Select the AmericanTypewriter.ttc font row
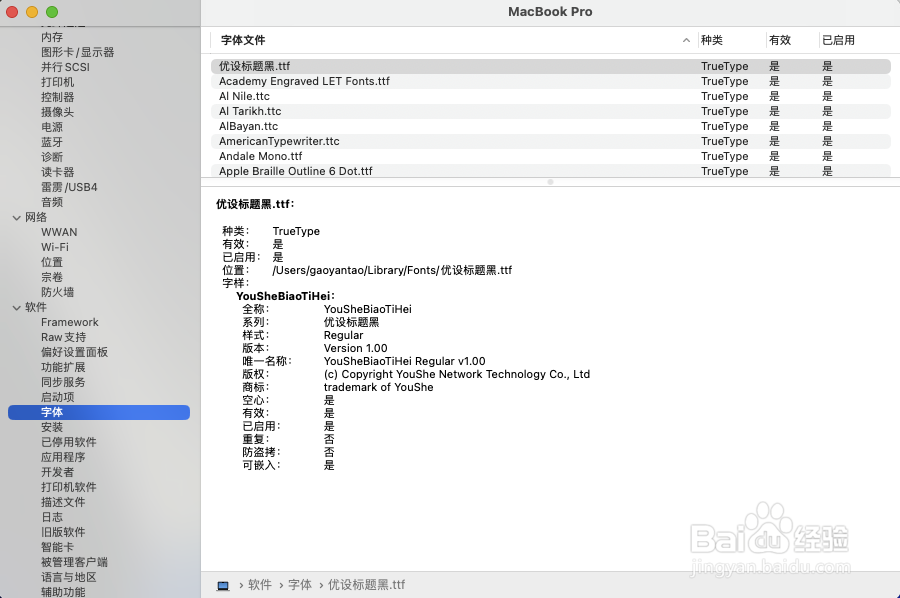900x598 pixels. [550, 141]
